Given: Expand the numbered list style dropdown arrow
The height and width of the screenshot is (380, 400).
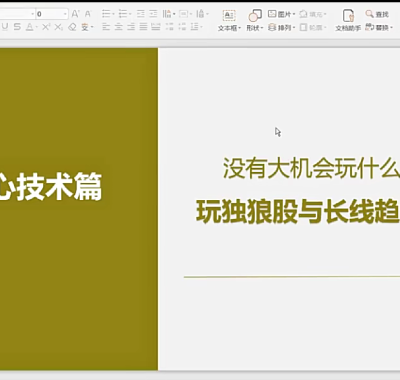Looking at the screenshot, I should coord(130,14).
